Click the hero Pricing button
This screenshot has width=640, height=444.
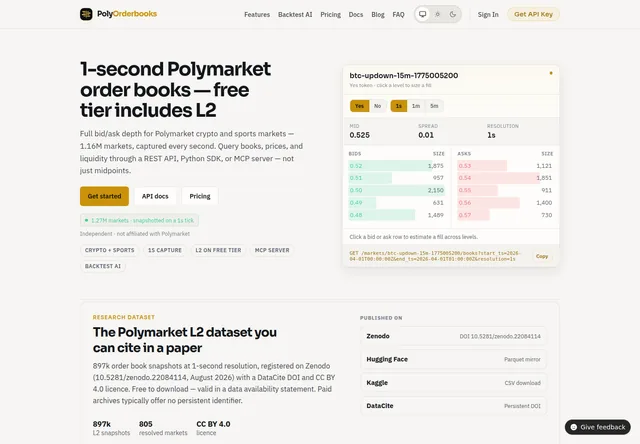click(200, 196)
